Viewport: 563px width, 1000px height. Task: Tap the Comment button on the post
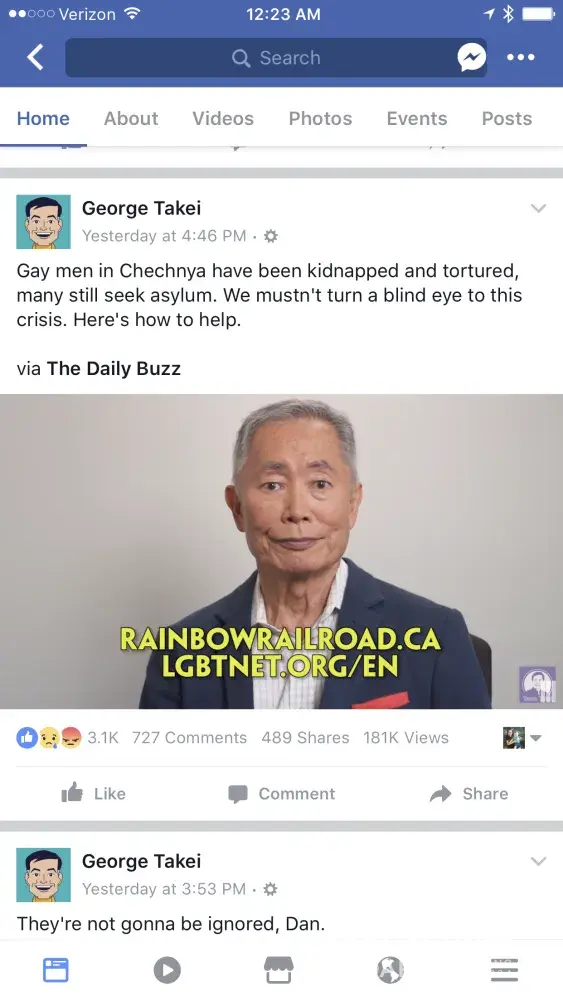281,793
